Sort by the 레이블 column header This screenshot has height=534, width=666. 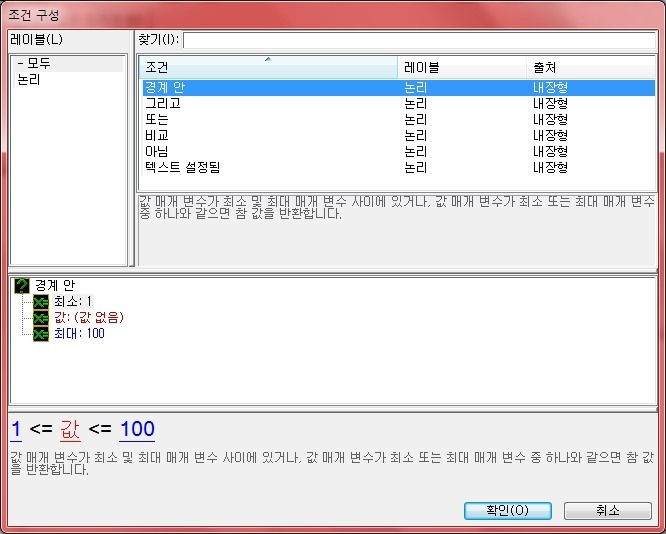click(462, 67)
